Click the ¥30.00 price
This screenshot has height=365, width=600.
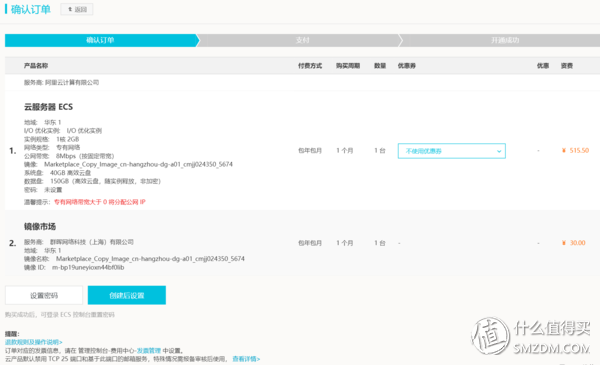(574, 243)
